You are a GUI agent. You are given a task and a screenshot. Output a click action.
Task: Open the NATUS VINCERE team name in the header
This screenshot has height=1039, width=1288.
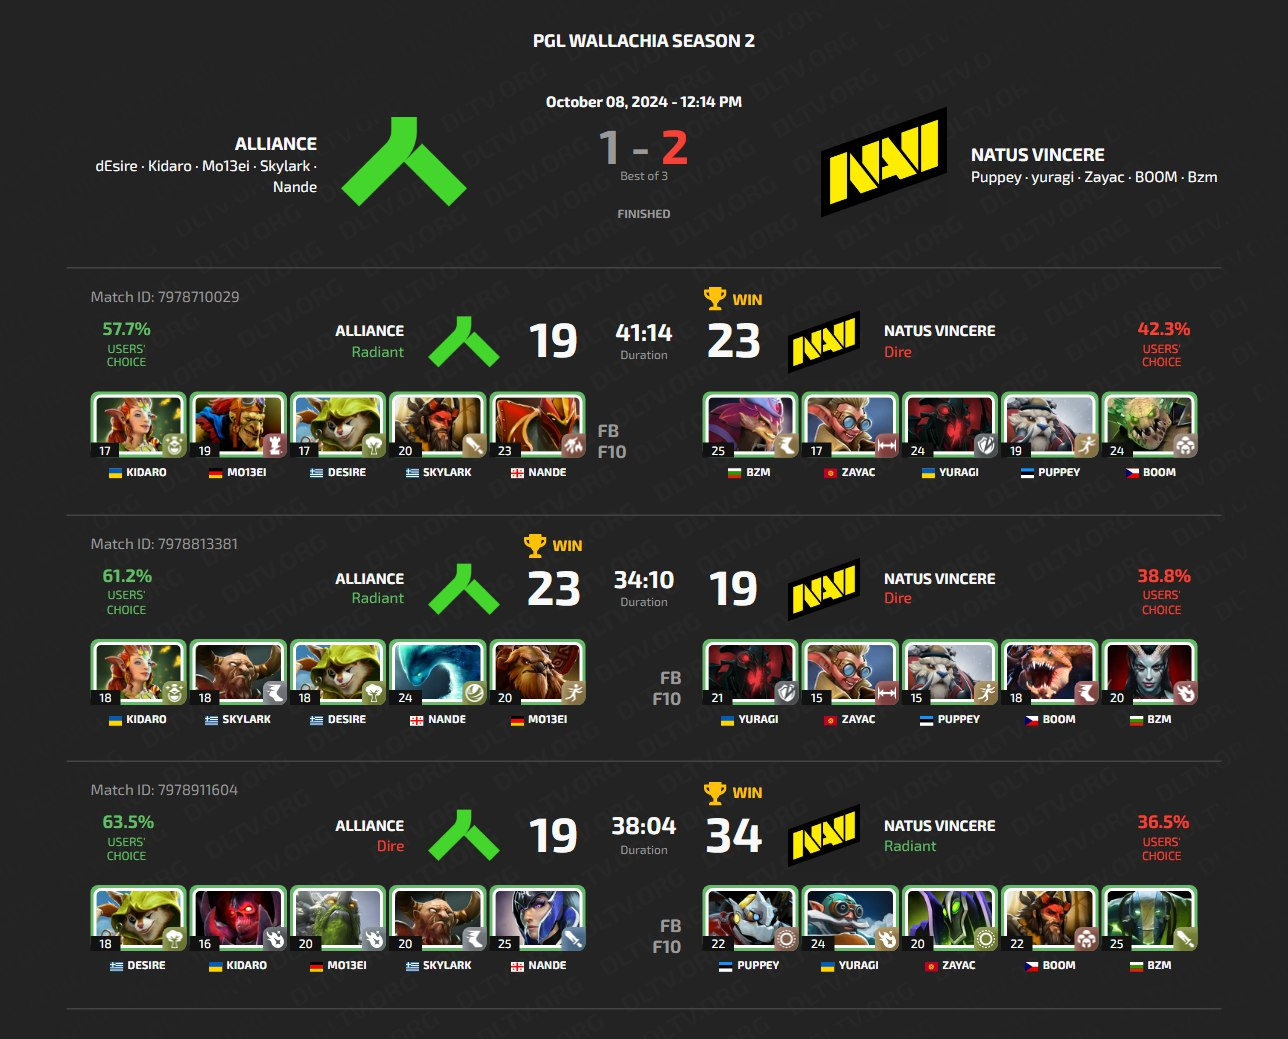pyautogui.click(x=1038, y=155)
